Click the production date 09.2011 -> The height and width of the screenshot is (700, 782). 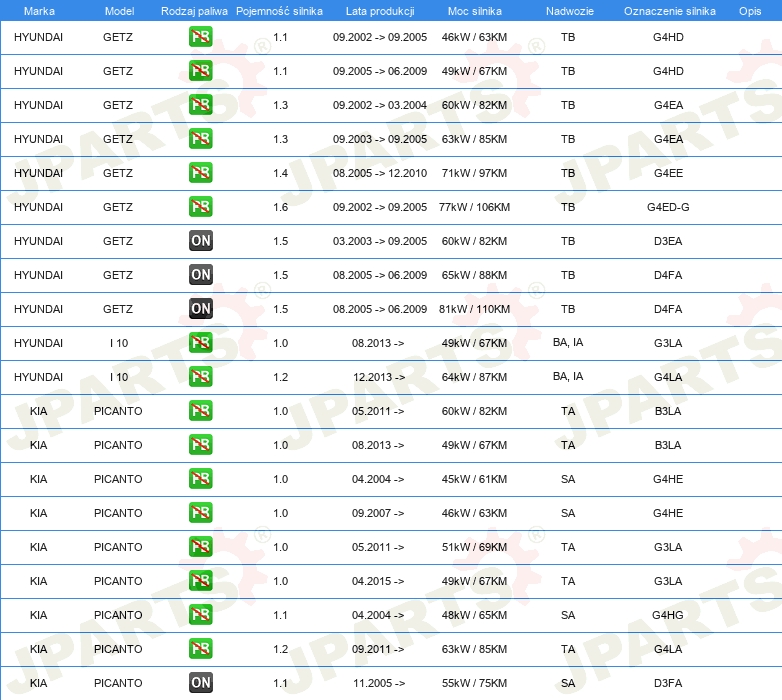point(378,649)
